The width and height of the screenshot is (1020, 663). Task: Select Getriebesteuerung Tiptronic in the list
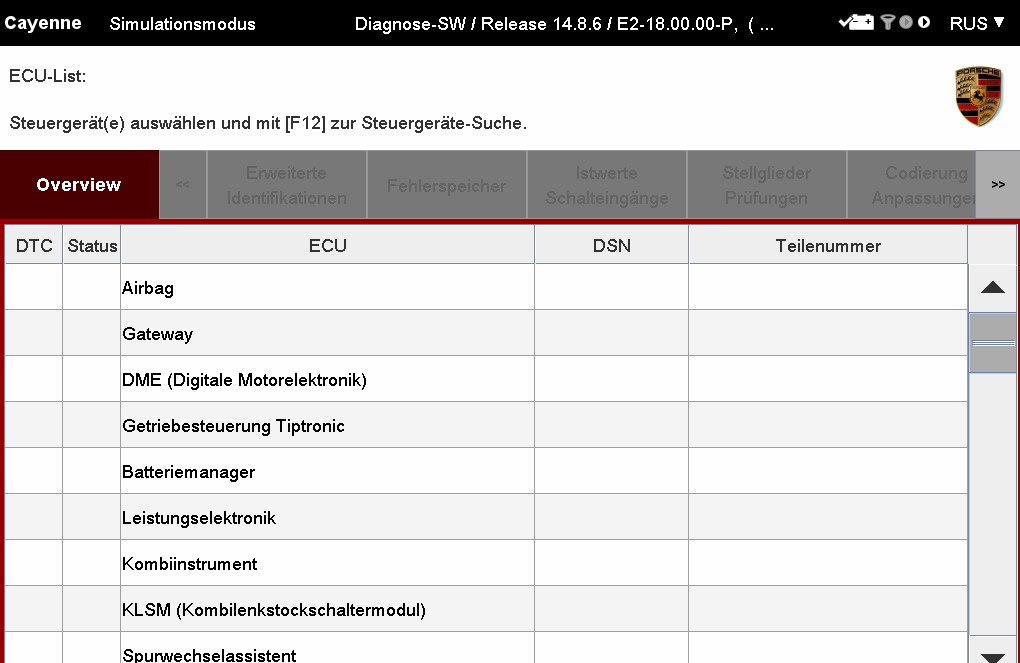pyautogui.click(x=327, y=426)
